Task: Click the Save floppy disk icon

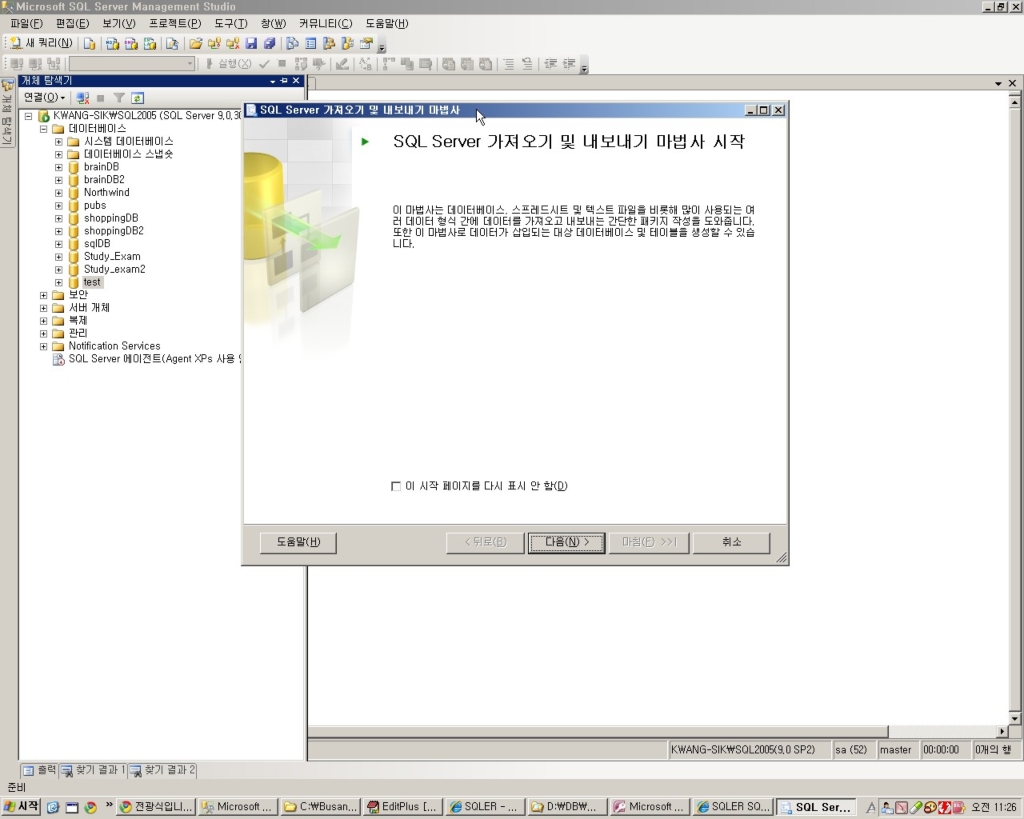Action: click(251, 44)
